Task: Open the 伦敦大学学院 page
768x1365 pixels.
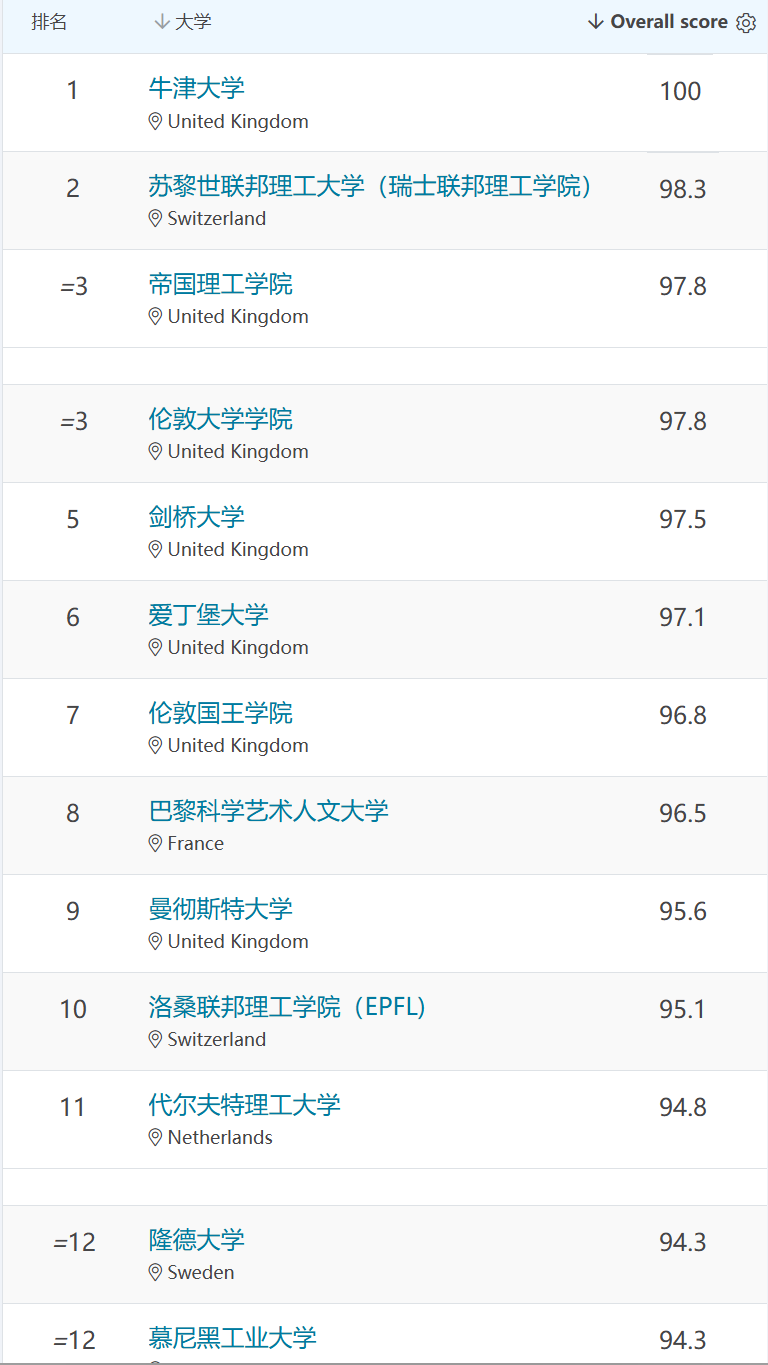Action: [220, 420]
